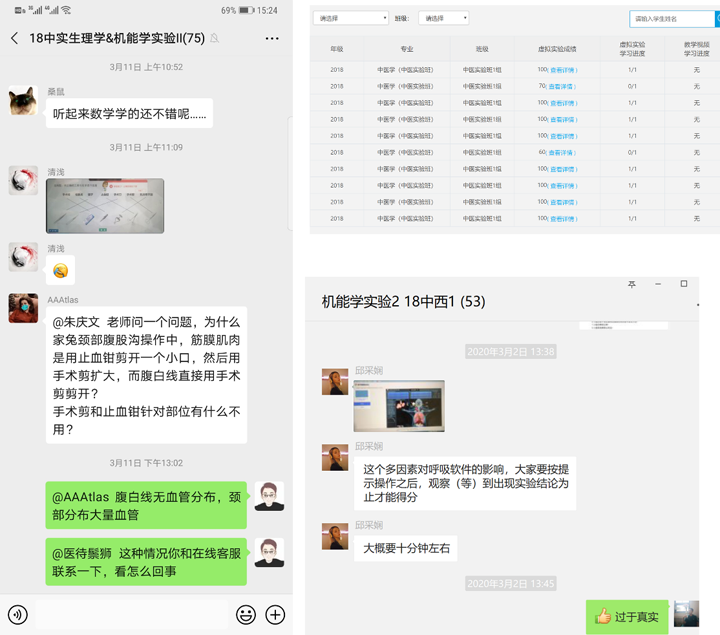Tap the back arrow in group chat header
The width and height of the screenshot is (720, 635).
14,38
